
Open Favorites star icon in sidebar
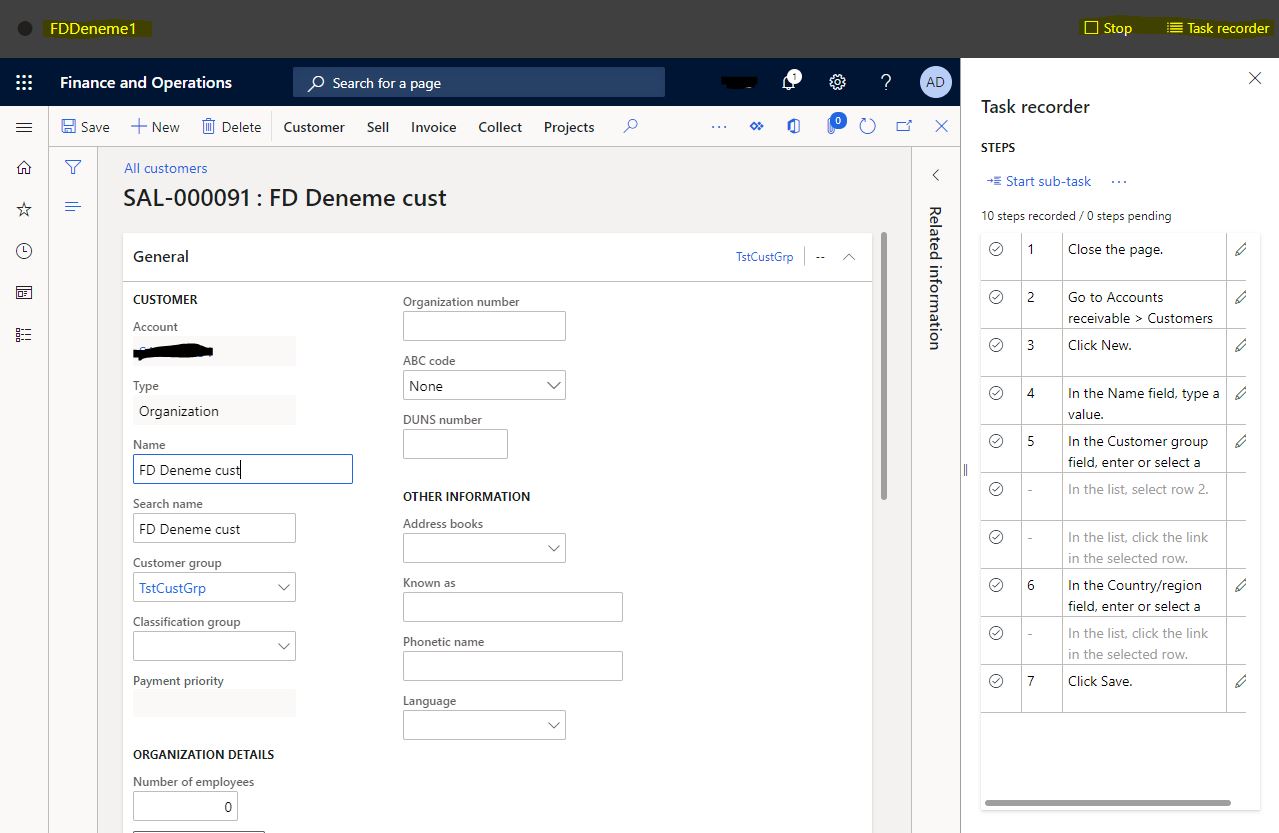coord(24,210)
